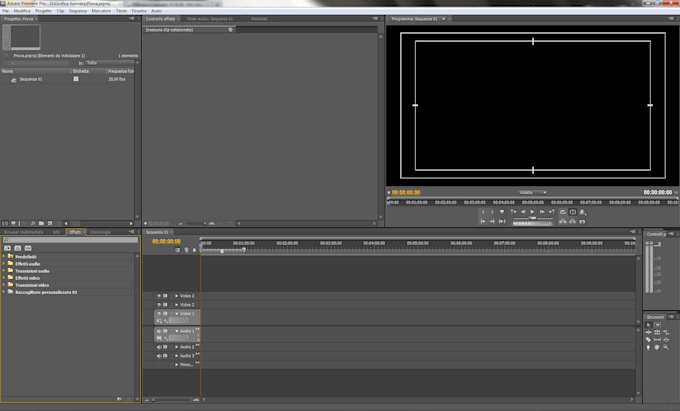Select Effetti video folder in Effects panel
Viewport: 680px width, 411px height.
tap(27, 278)
